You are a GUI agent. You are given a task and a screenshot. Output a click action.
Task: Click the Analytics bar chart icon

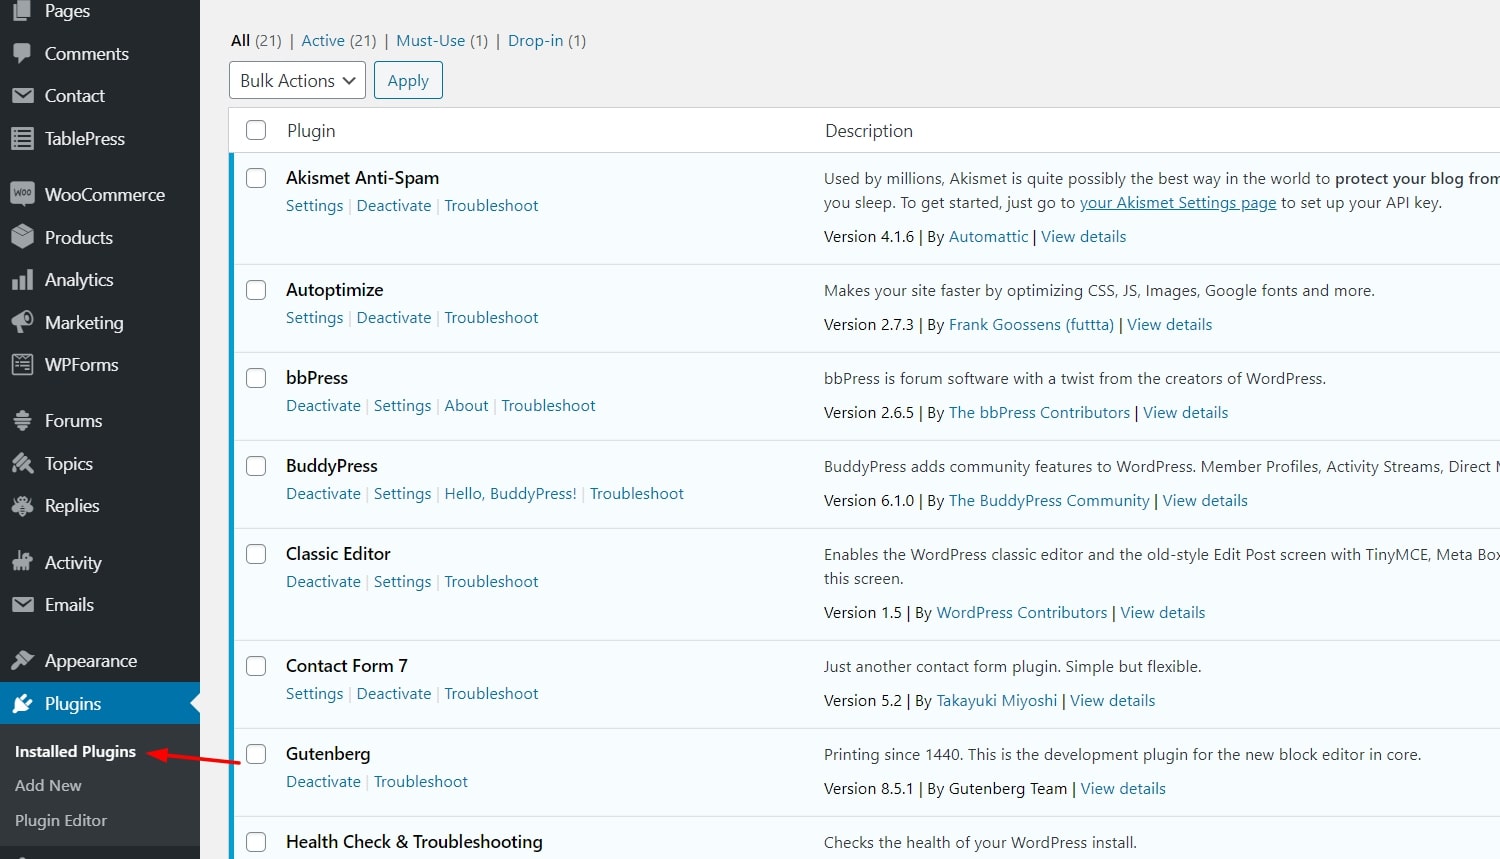coord(22,280)
